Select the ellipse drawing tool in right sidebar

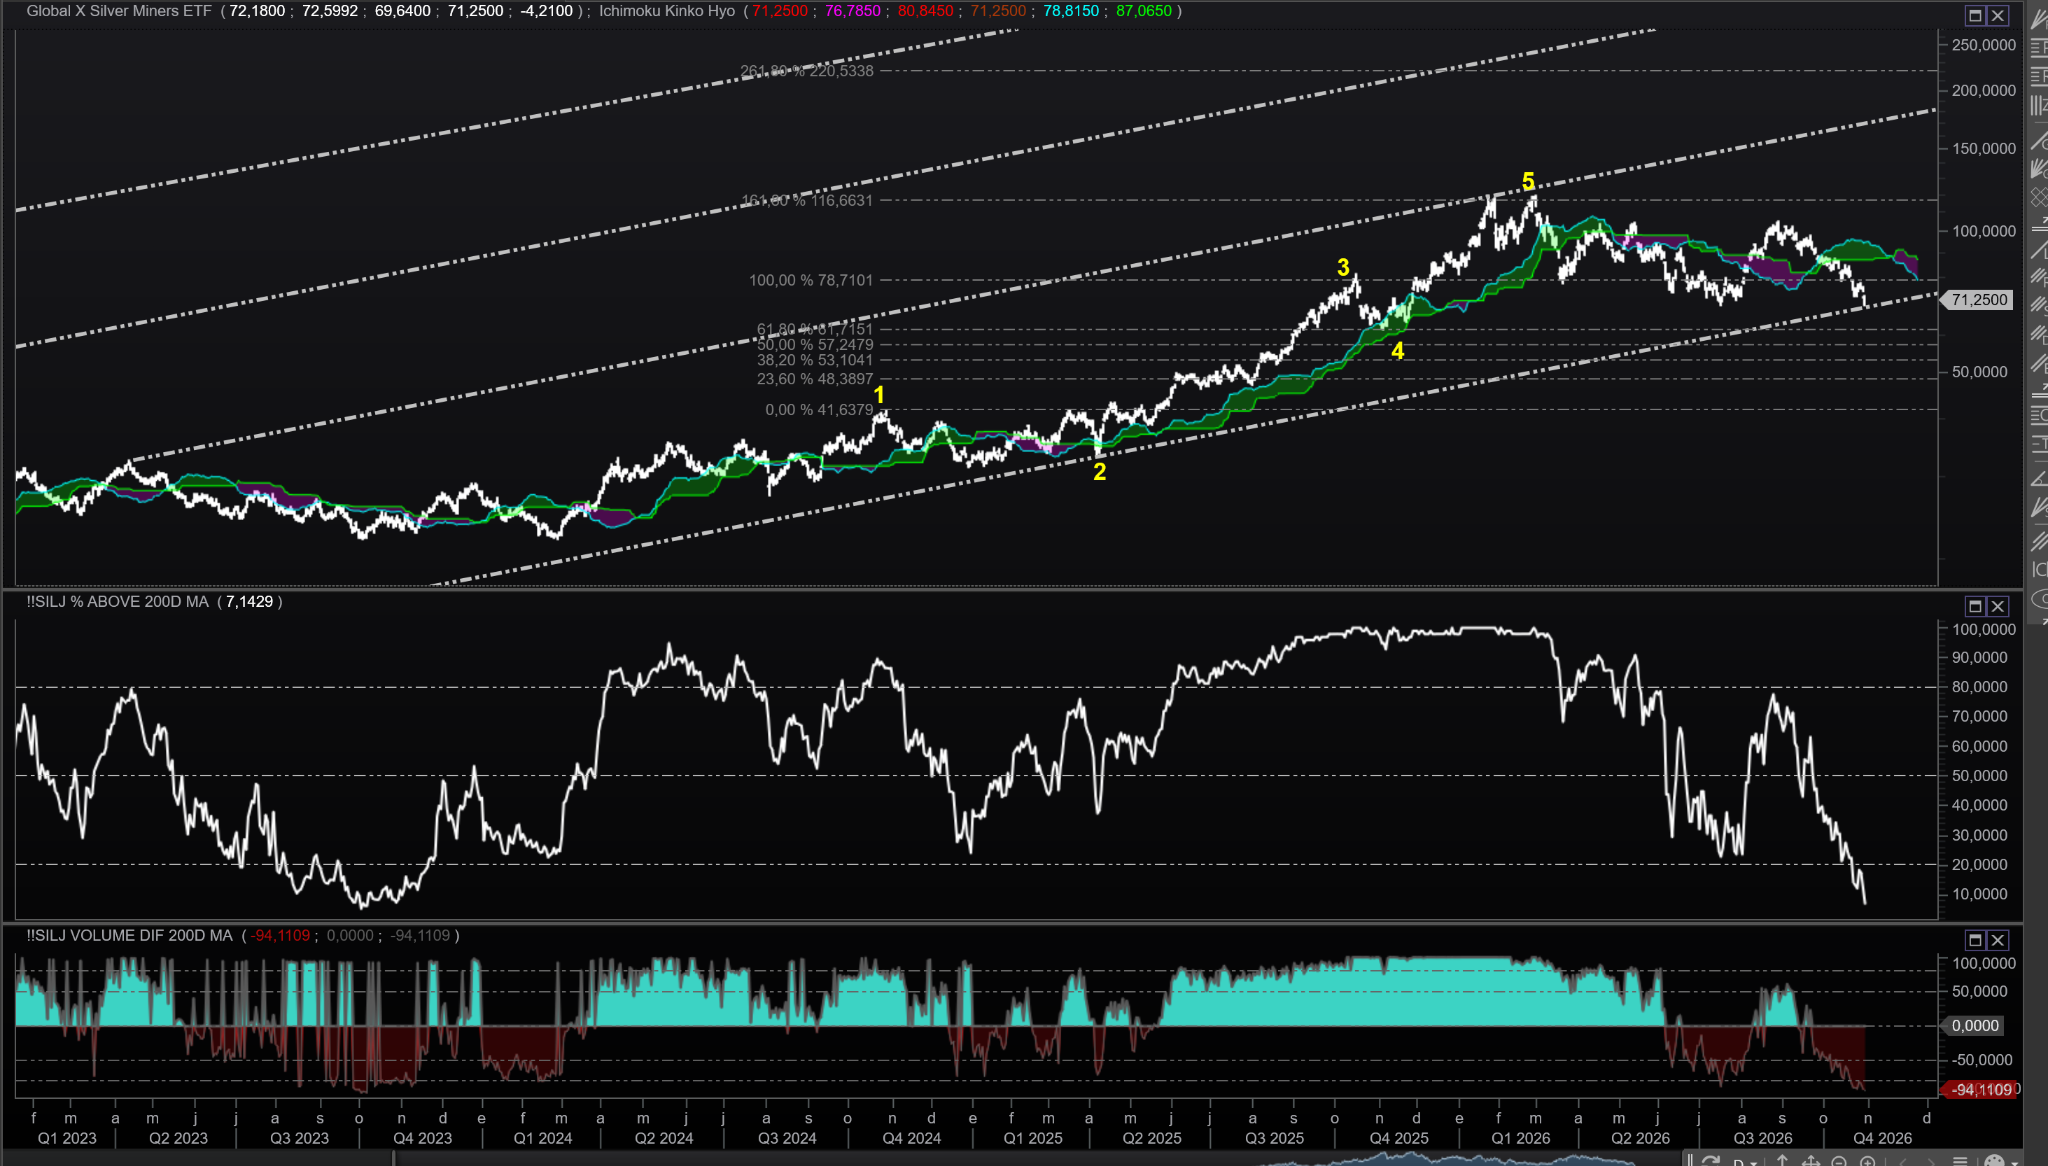pos(2041,599)
